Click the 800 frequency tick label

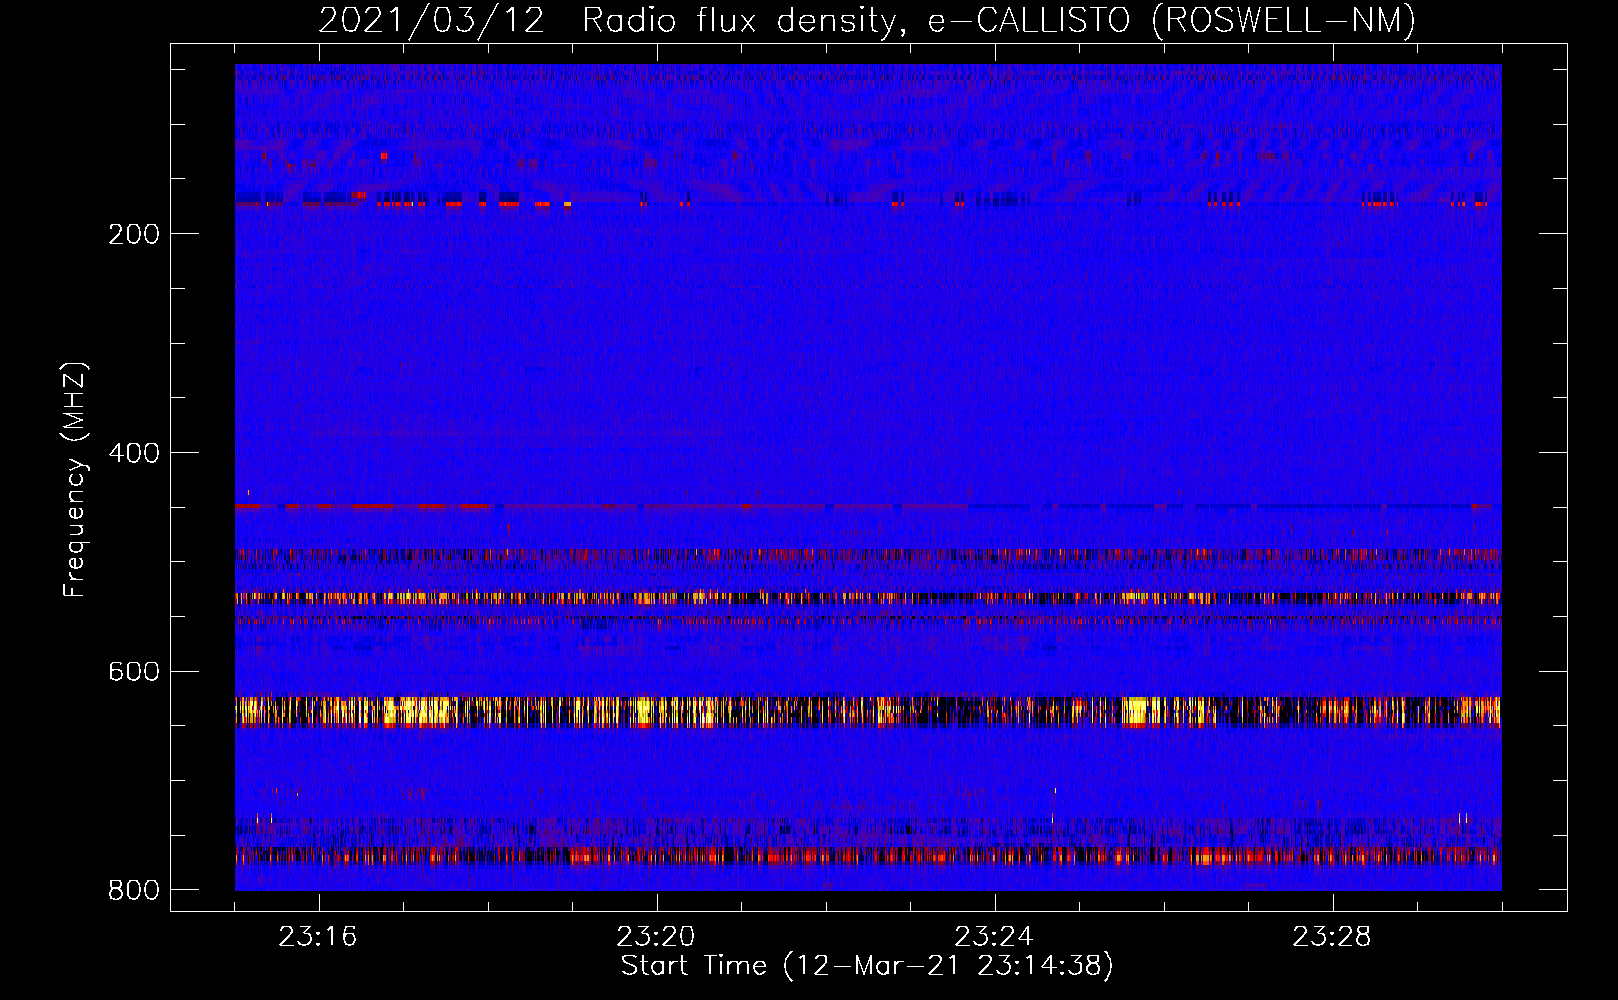click(134, 890)
